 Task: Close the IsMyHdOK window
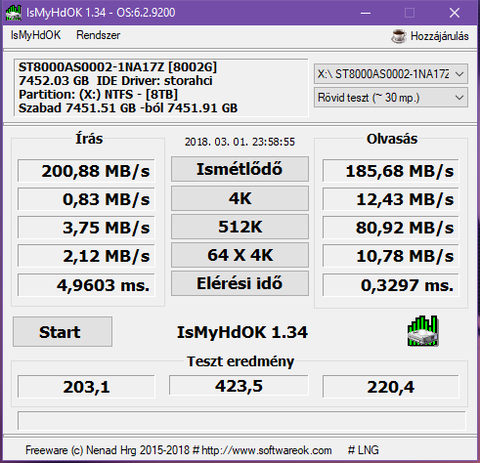(x=454, y=13)
